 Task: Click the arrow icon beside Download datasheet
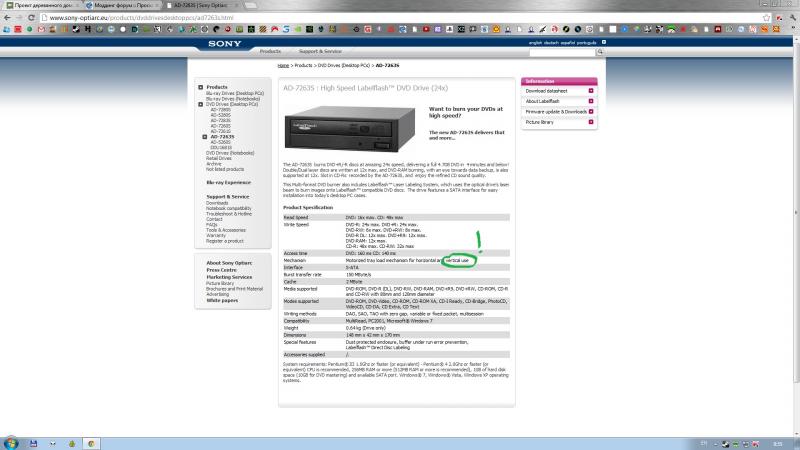[x=591, y=91]
